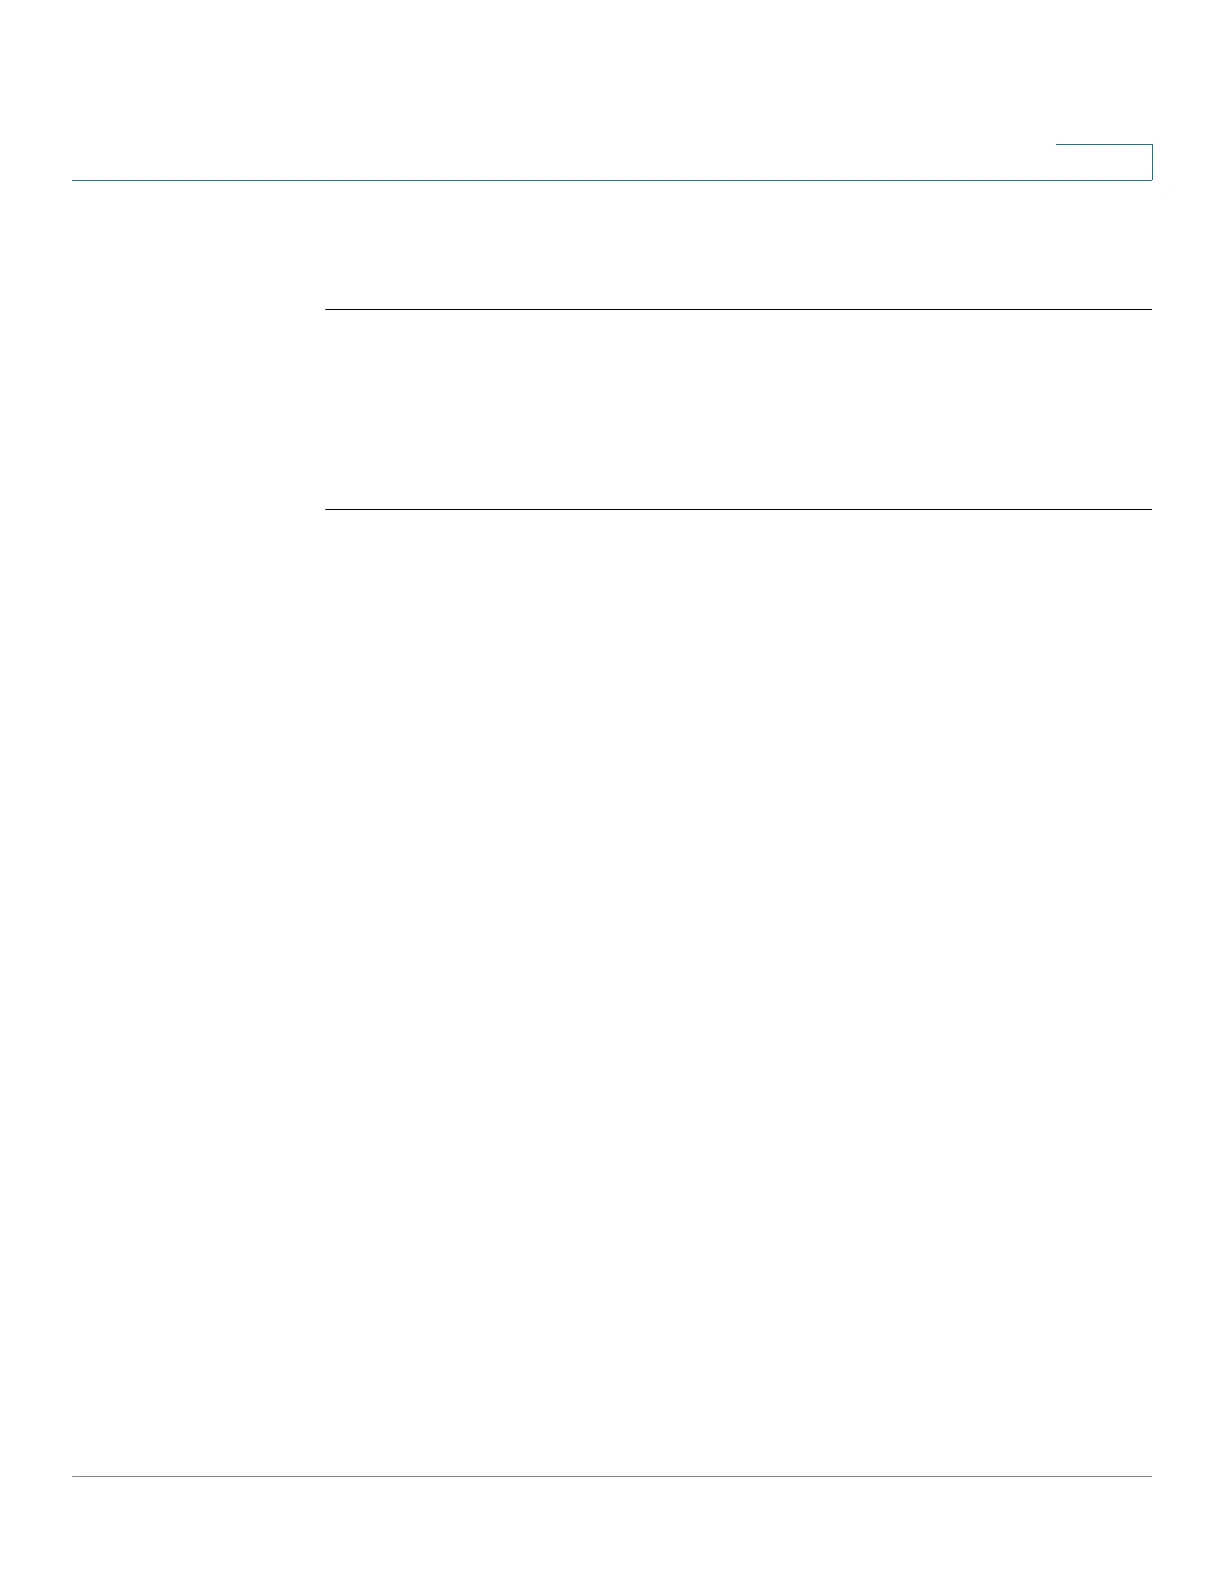This screenshot has width=1224, height=1584.
Task: Click the empty chapter tab box top-right
Action: [x=1104, y=162]
